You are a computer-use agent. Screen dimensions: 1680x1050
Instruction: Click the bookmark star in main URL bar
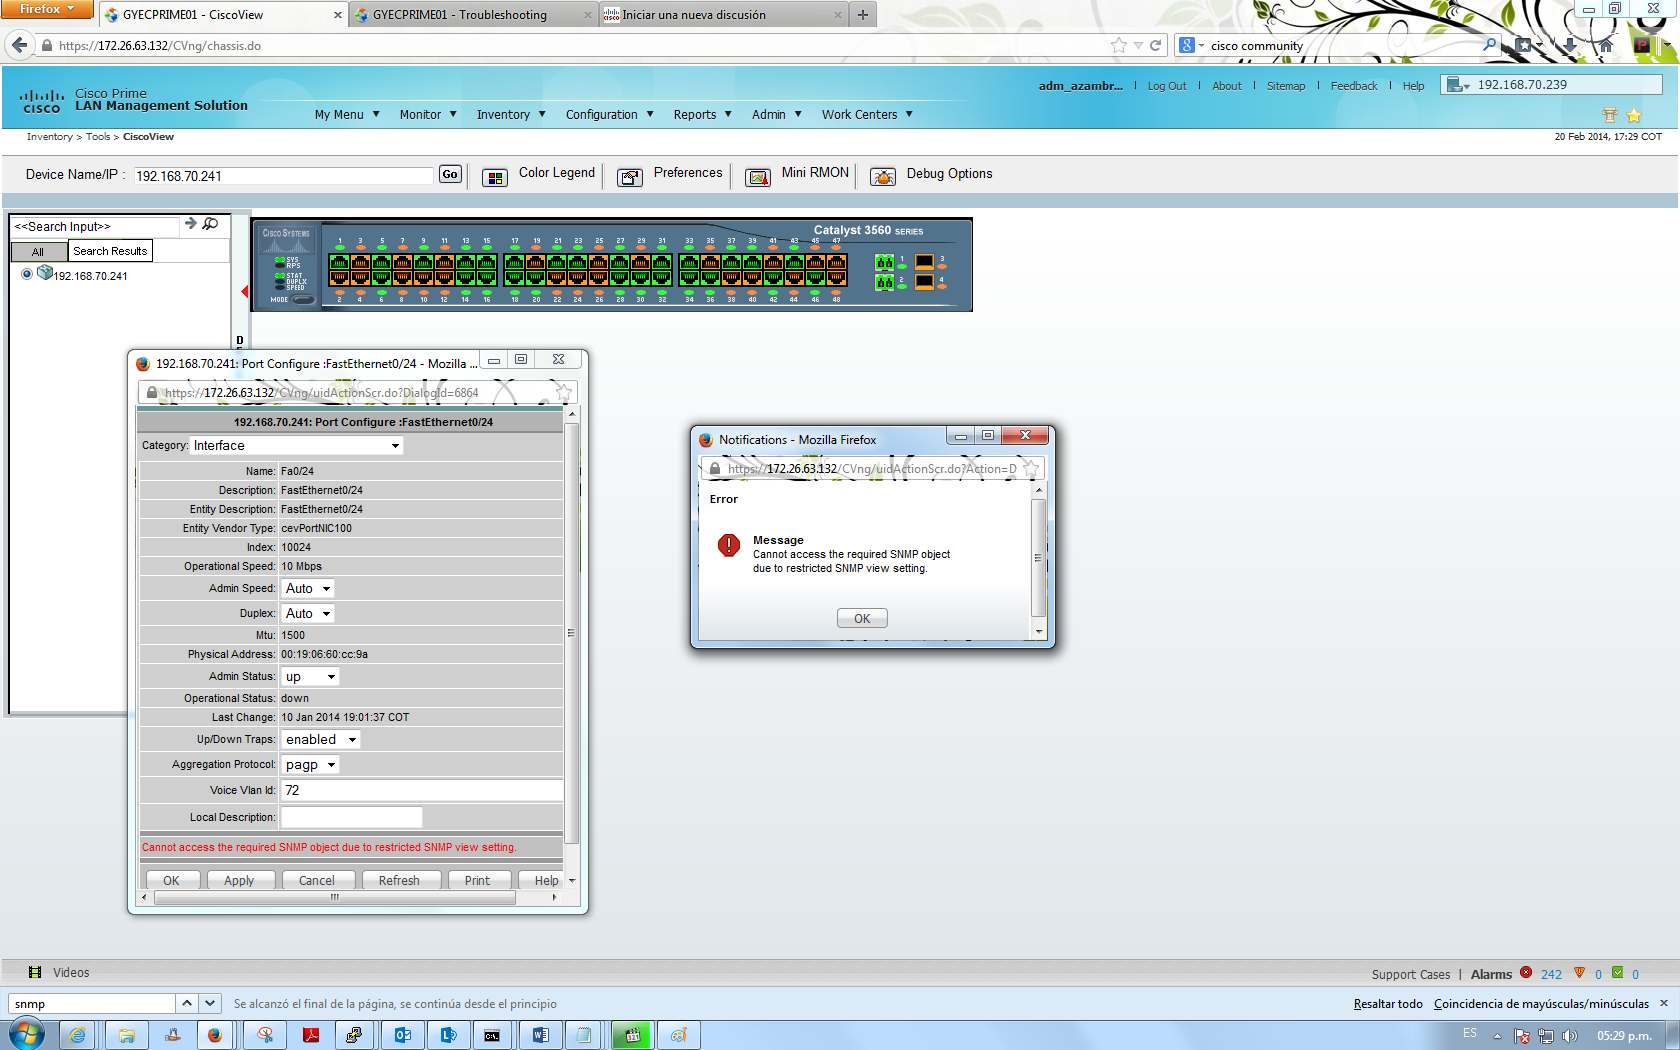pos(1119,45)
